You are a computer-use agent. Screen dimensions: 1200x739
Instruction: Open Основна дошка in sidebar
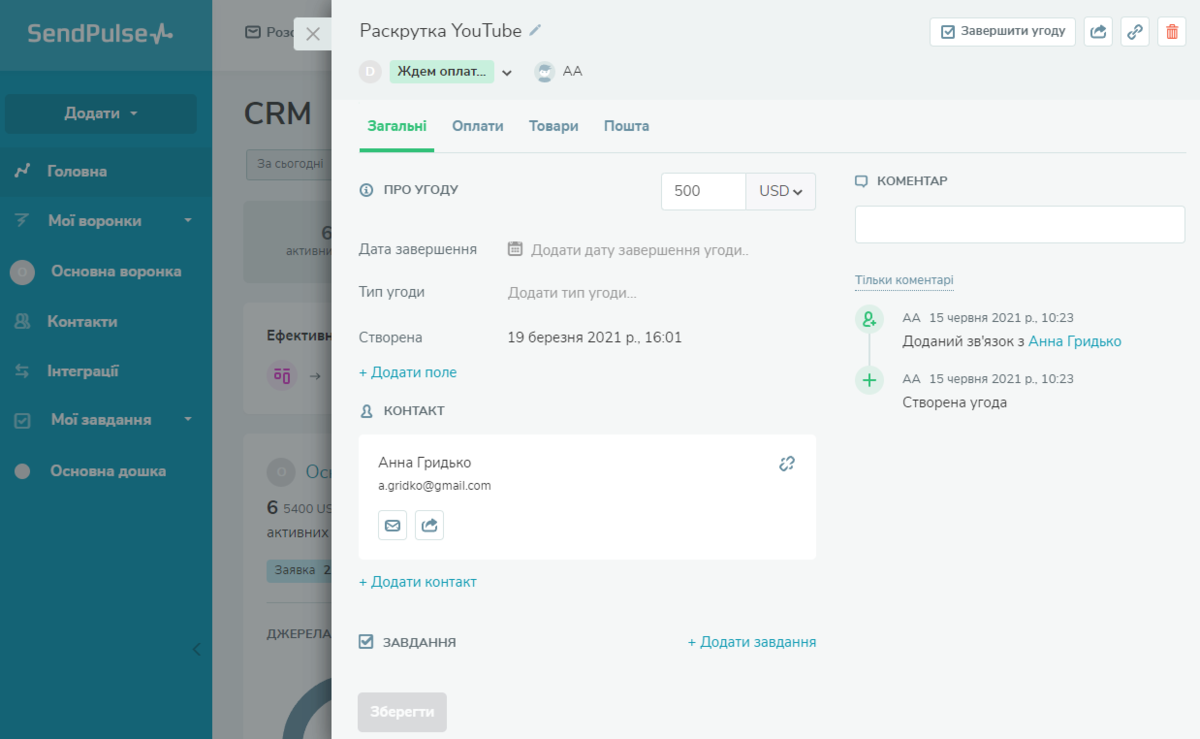pyautogui.click(x=106, y=471)
